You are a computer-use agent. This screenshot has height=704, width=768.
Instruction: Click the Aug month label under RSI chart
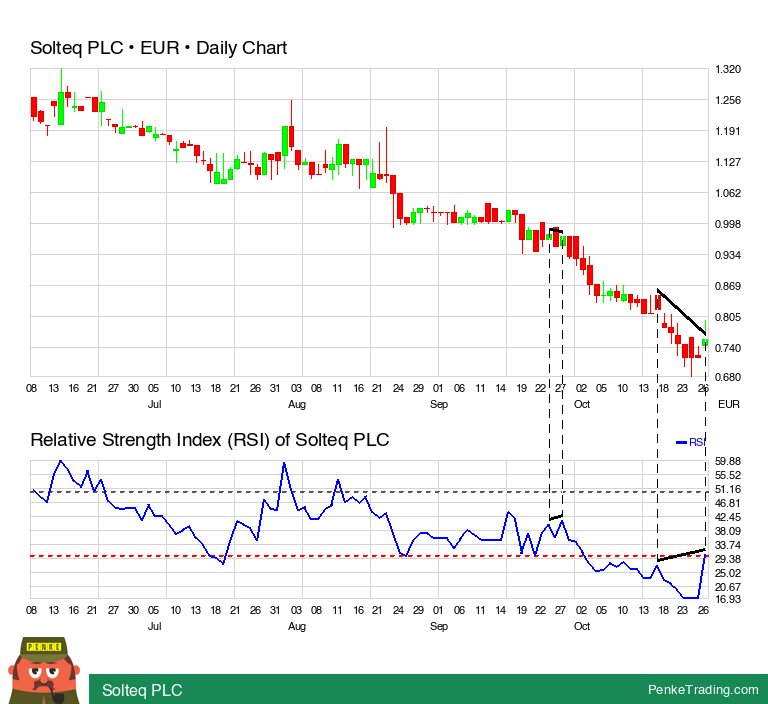tap(297, 626)
